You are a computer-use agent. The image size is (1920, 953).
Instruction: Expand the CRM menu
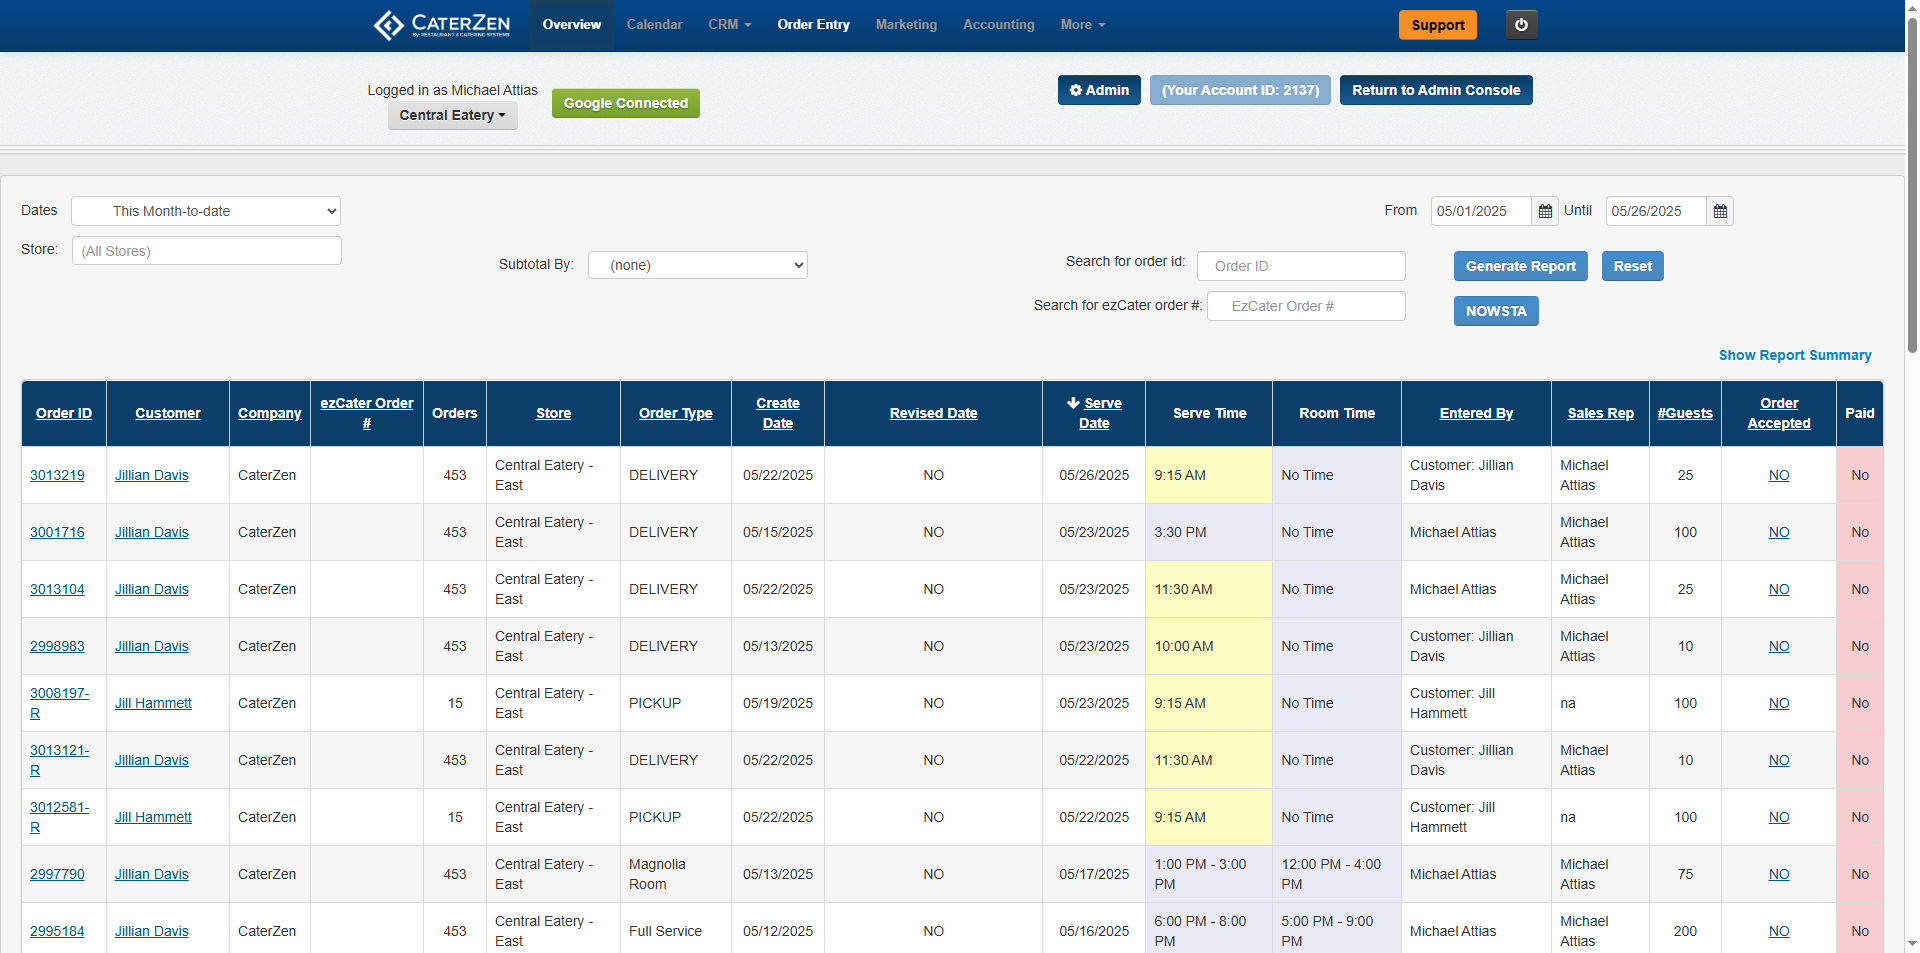[729, 25]
